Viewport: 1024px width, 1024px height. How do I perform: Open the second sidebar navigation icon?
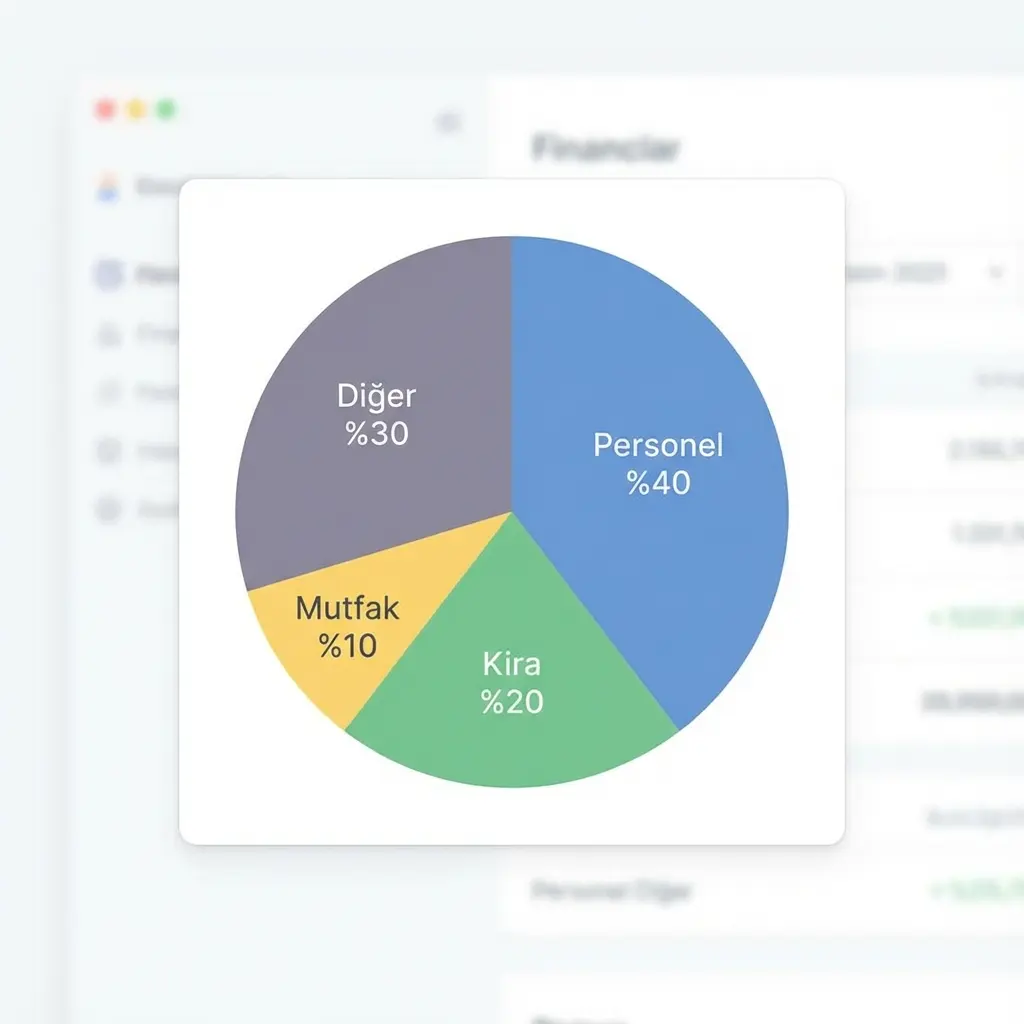click(x=108, y=334)
